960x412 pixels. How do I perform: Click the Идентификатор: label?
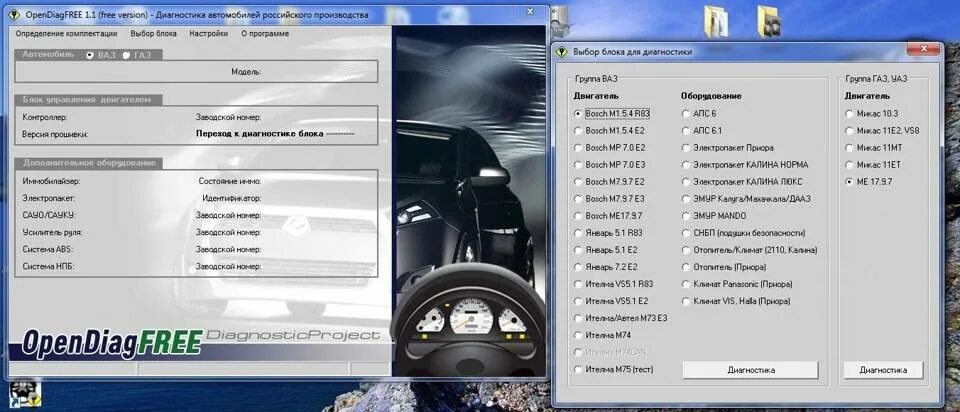pos(231,198)
